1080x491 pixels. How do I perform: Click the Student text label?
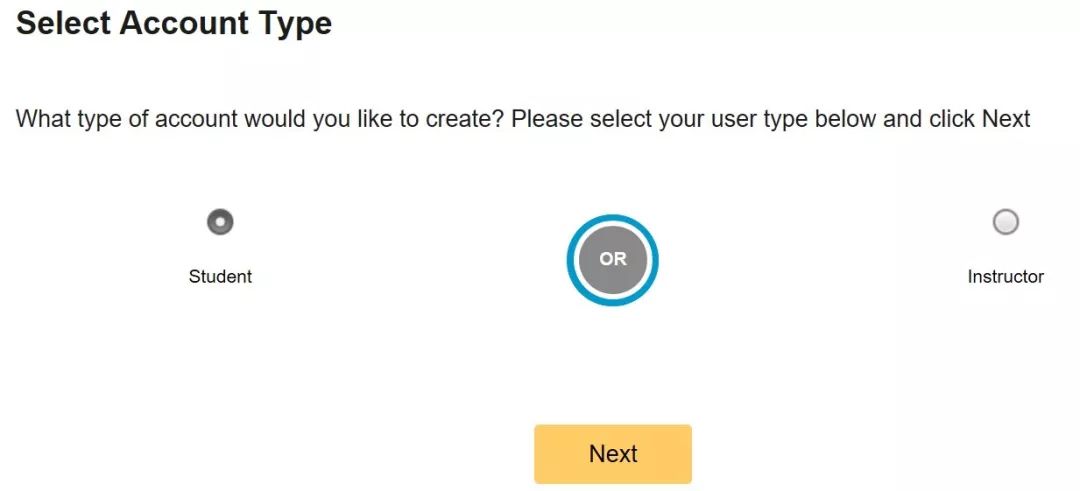click(220, 277)
